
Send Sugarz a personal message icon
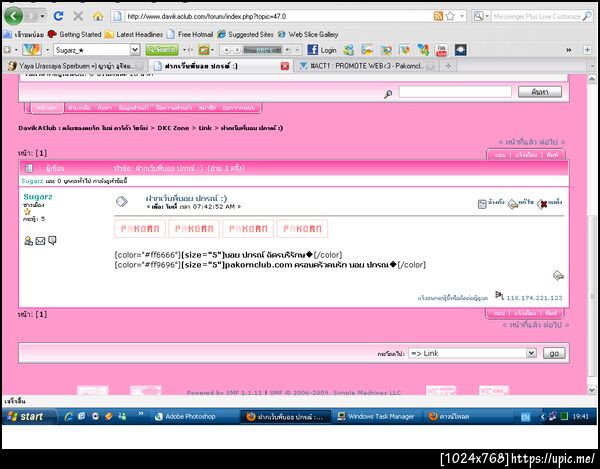(x=52, y=240)
